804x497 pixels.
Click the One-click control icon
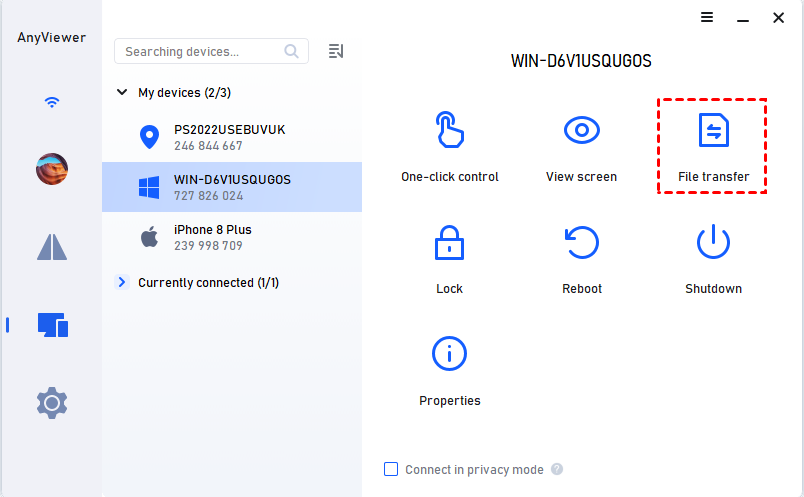coord(449,130)
